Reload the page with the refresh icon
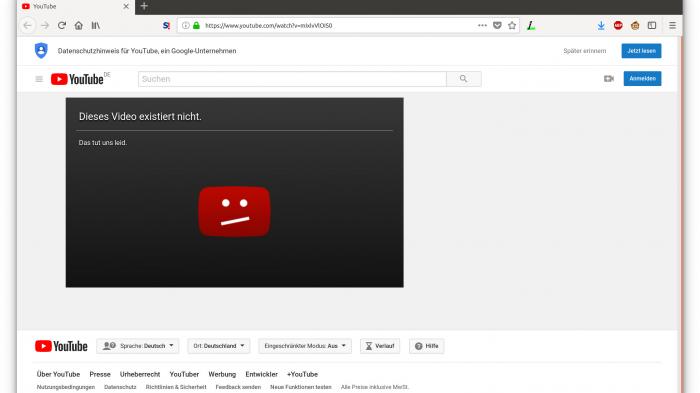Viewport: 700px width, 393px height. pyautogui.click(x=62, y=25)
